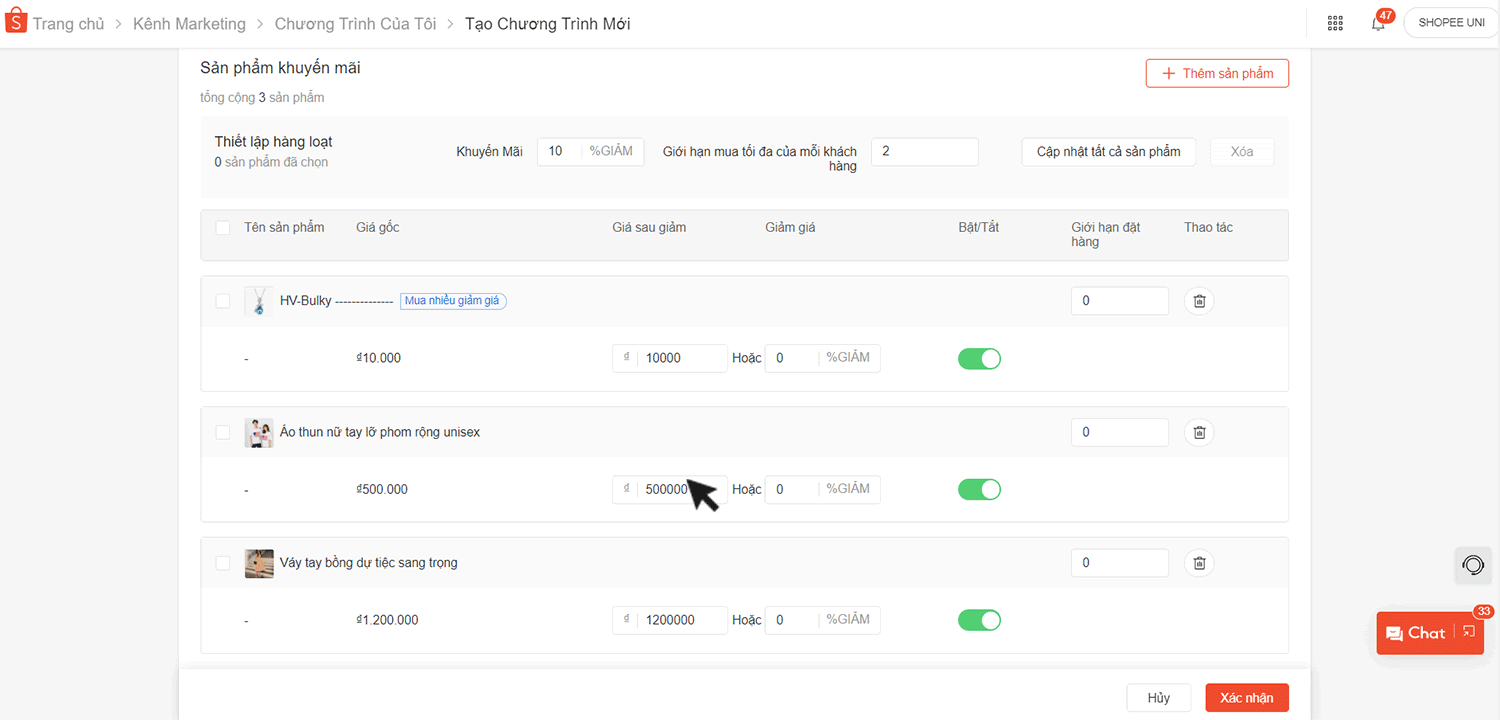Click Cập nhật tất cả sản phẩm button
This screenshot has width=1500, height=720.
[1108, 152]
